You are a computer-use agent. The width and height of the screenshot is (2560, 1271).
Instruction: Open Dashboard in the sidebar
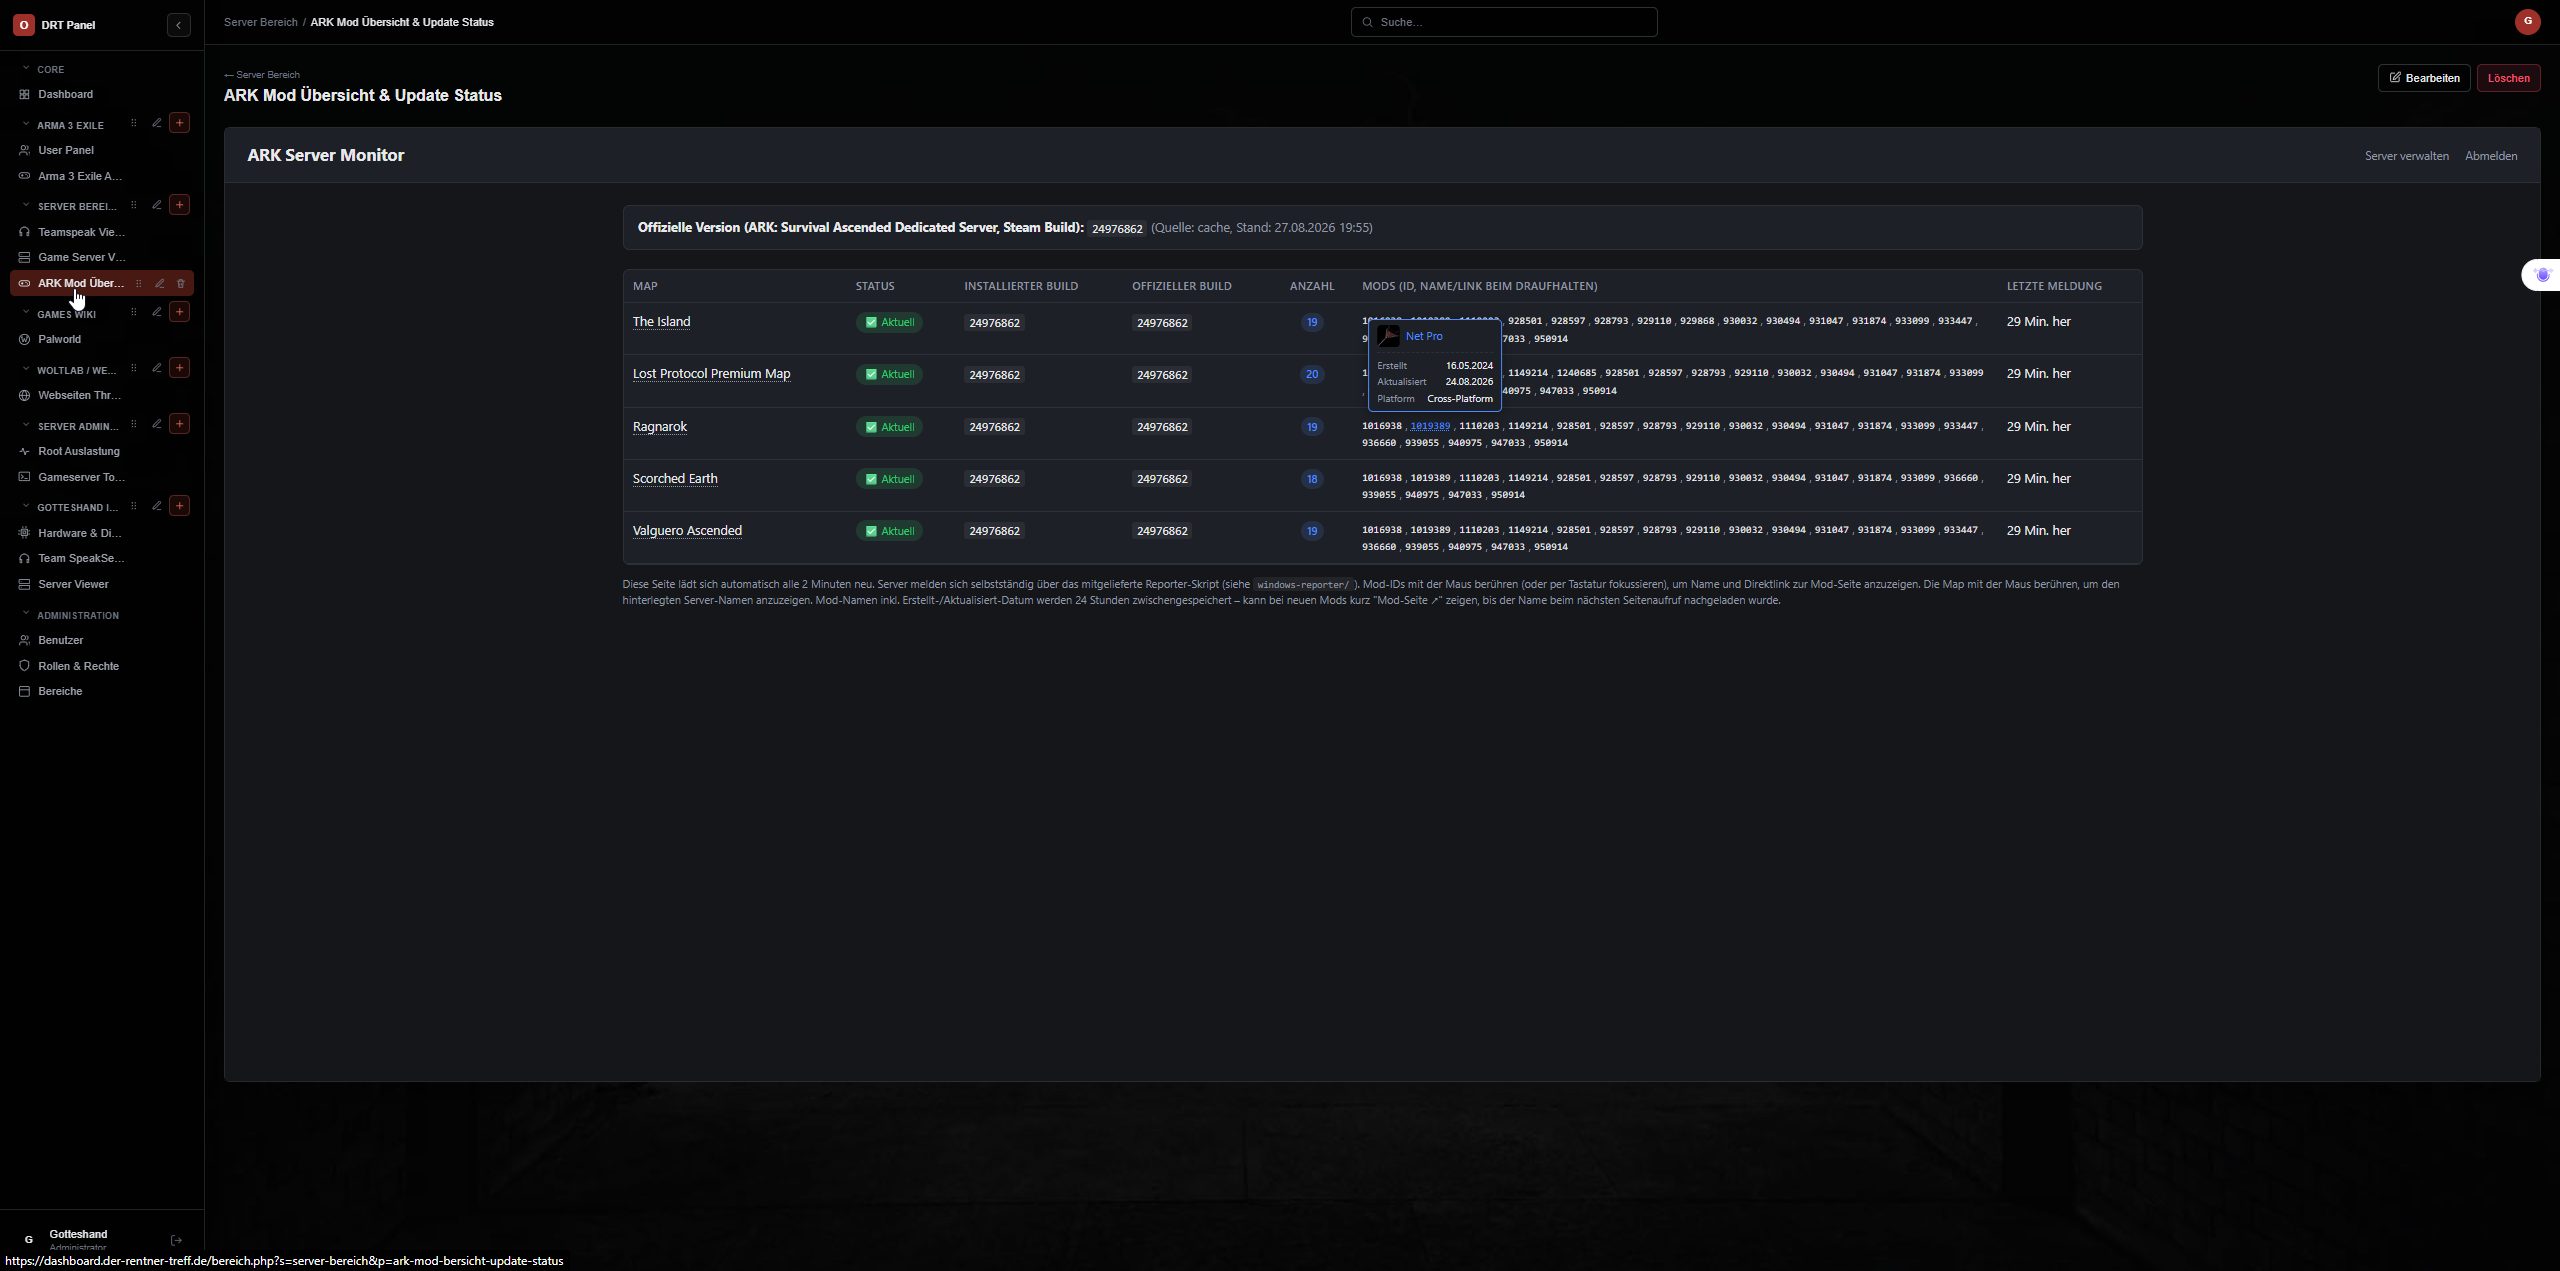102,94
